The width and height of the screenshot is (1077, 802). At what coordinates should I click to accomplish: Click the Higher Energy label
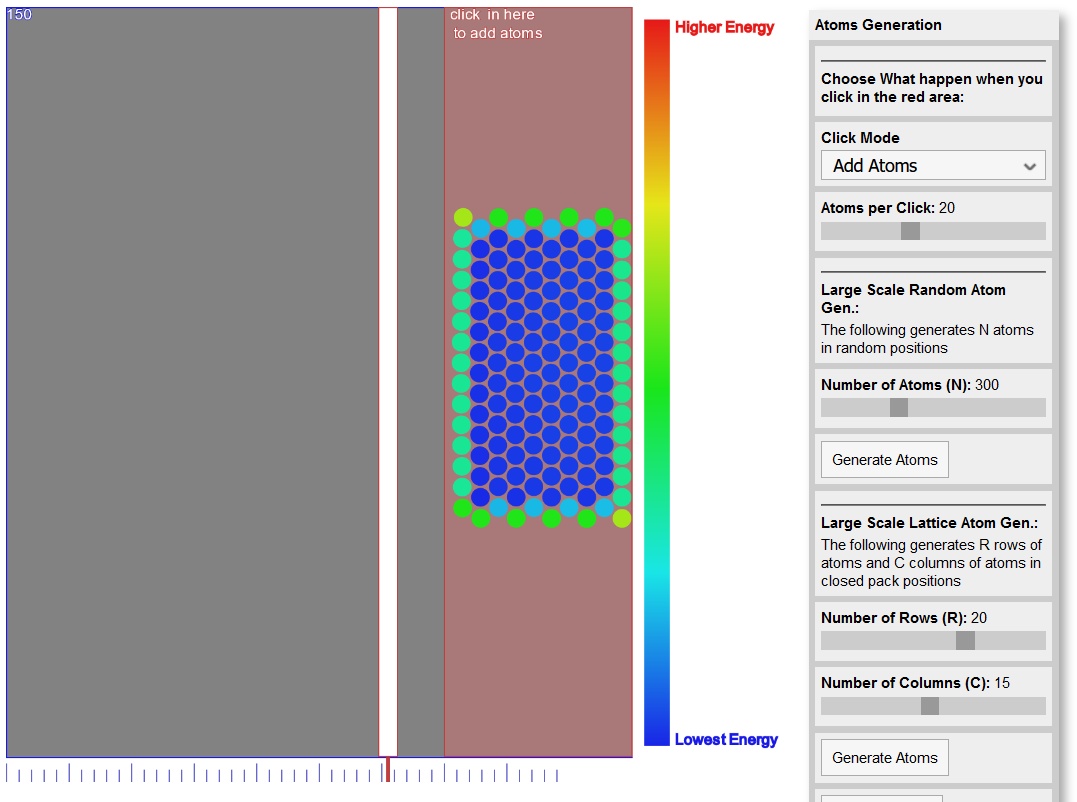(x=724, y=28)
